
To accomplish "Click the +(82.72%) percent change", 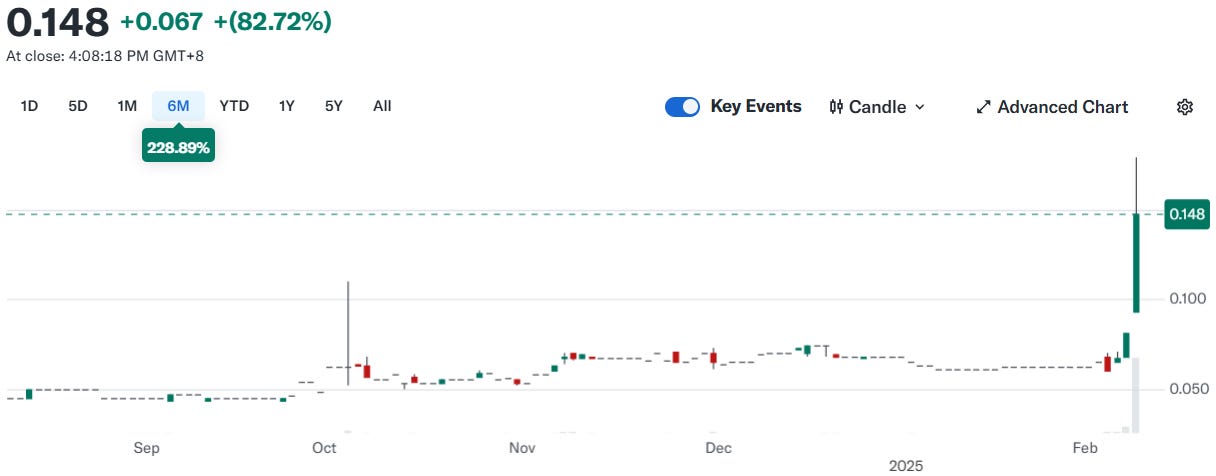I will tap(273, 21).
